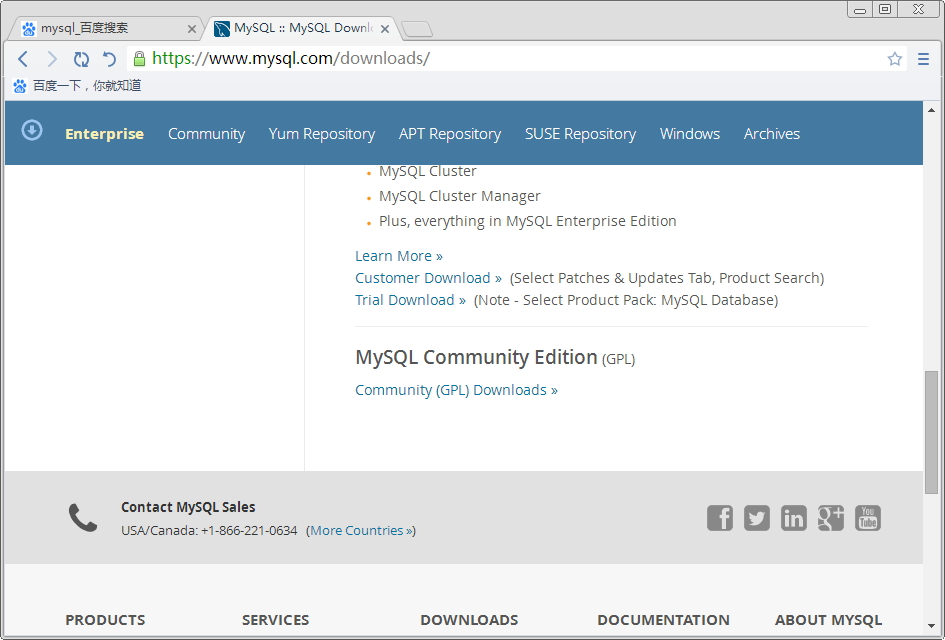This screenshot has width=945, height=640.
Task: Click the MySQL downloads circle-arrow icon
Action: [x=32, y=130]
